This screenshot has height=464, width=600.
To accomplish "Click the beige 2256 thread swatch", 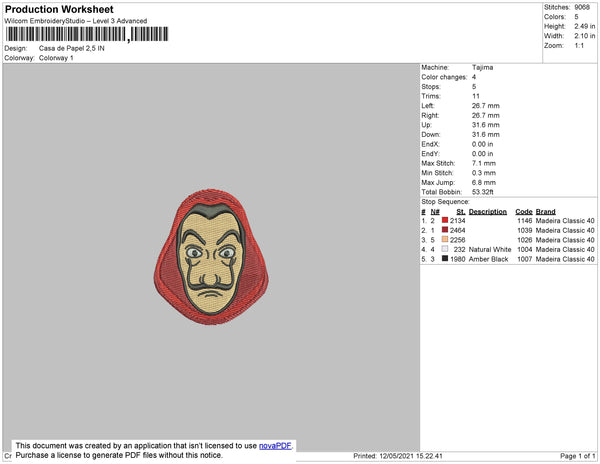I will (445, 239).
